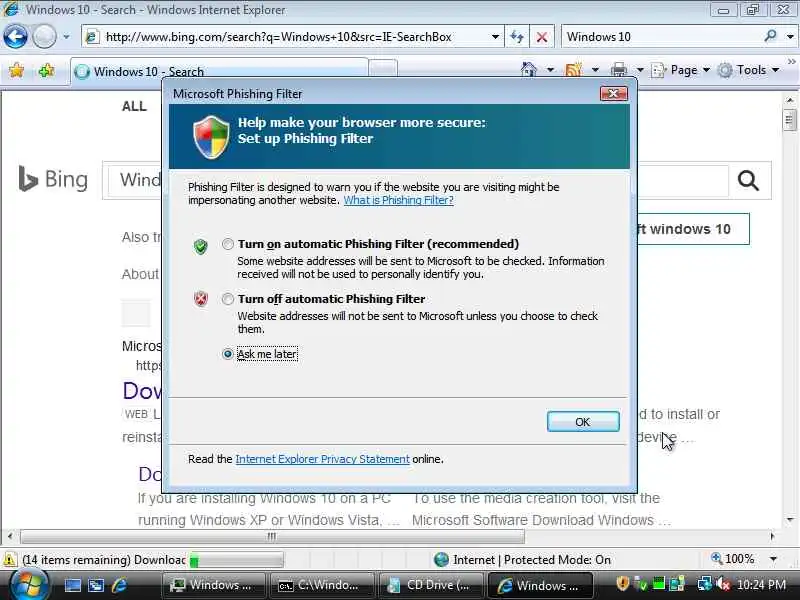Screen dimensions: 800x600
Task: Open Internet Explorer Privacy Statement link
Action: coord(322,459)
